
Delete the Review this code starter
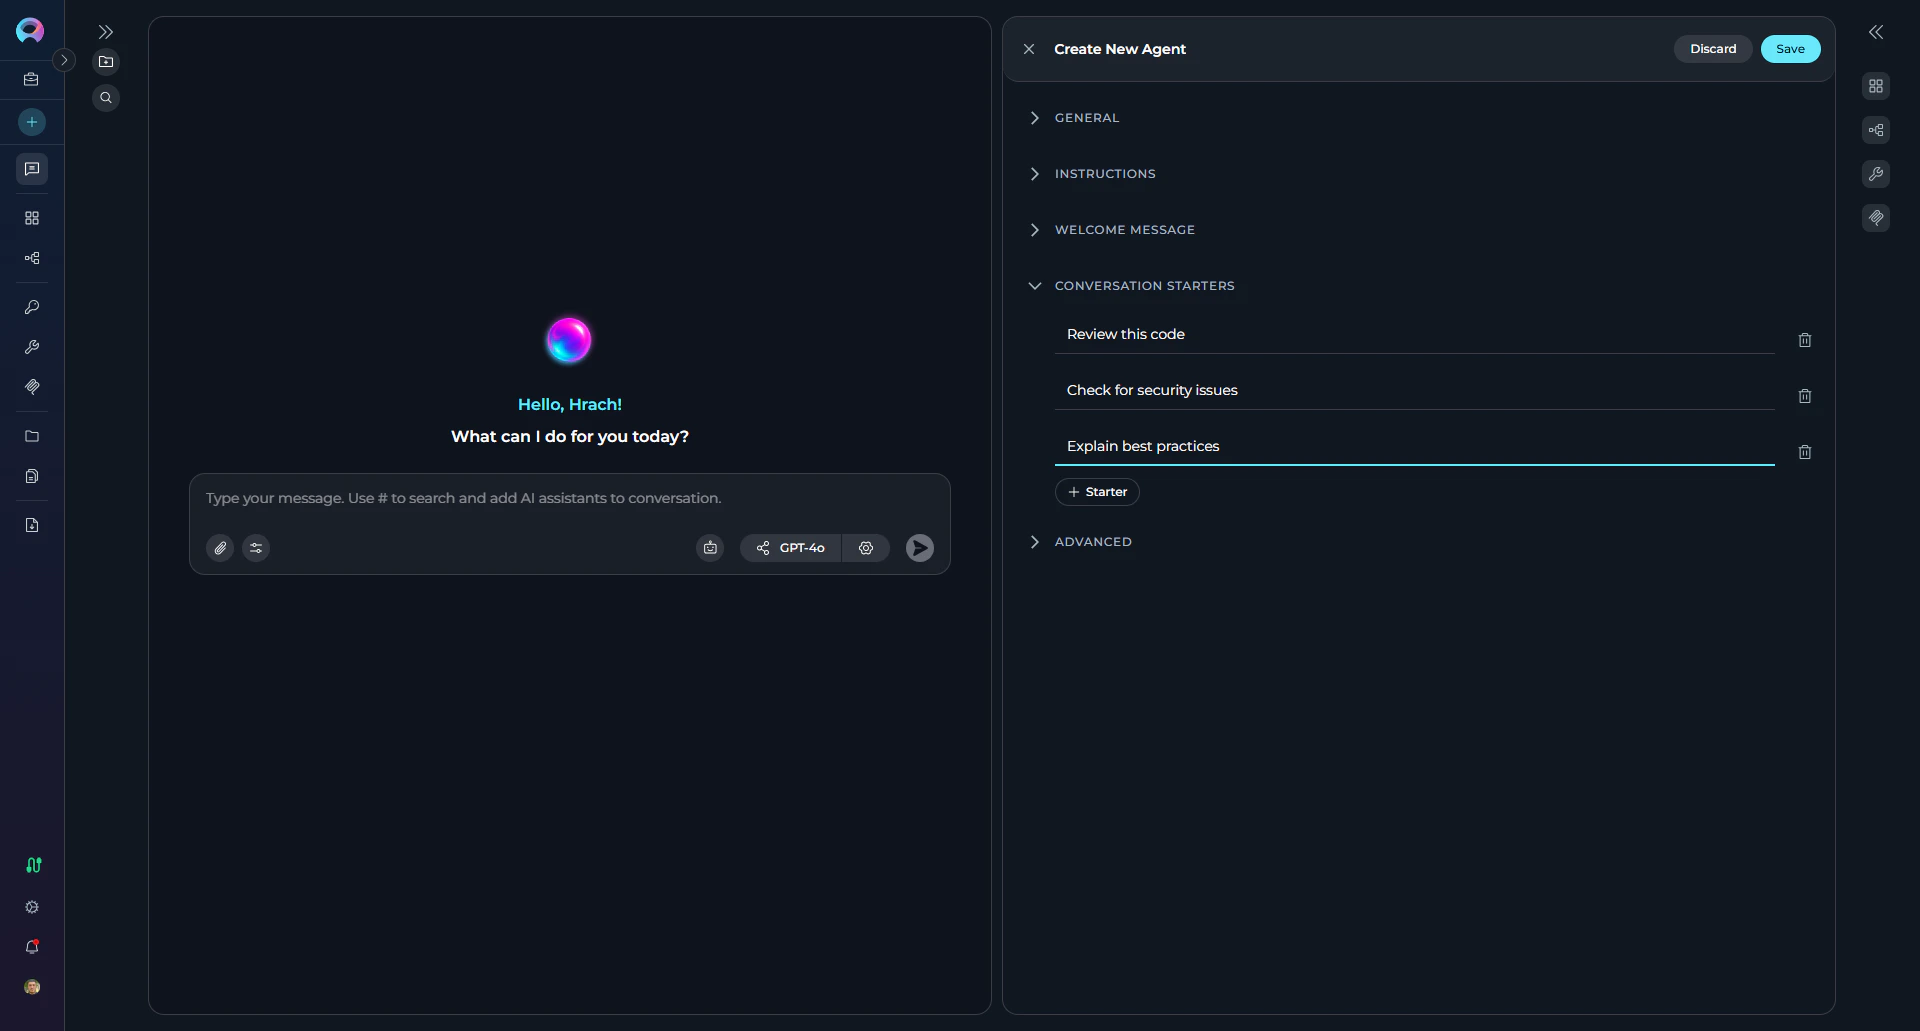(1804, 340)
